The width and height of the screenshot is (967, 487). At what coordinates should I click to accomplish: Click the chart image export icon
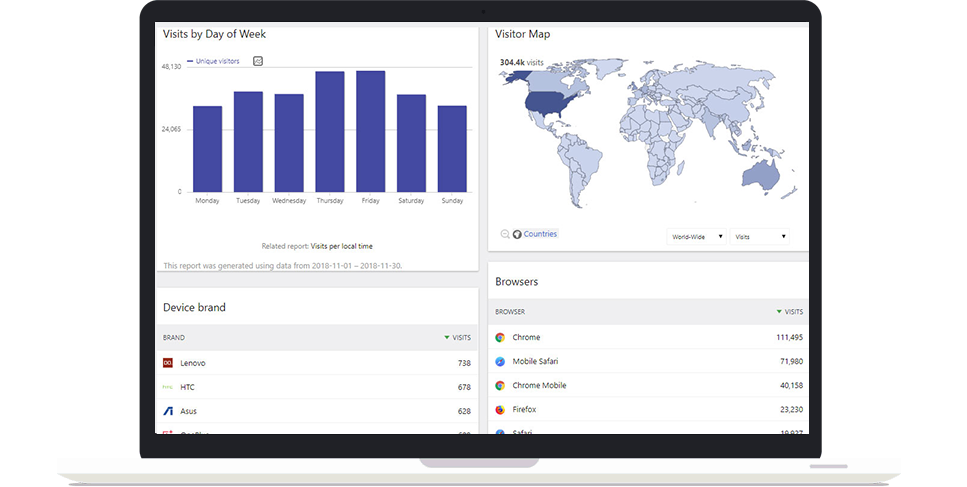pyautogui.click(x=258, y=61)
